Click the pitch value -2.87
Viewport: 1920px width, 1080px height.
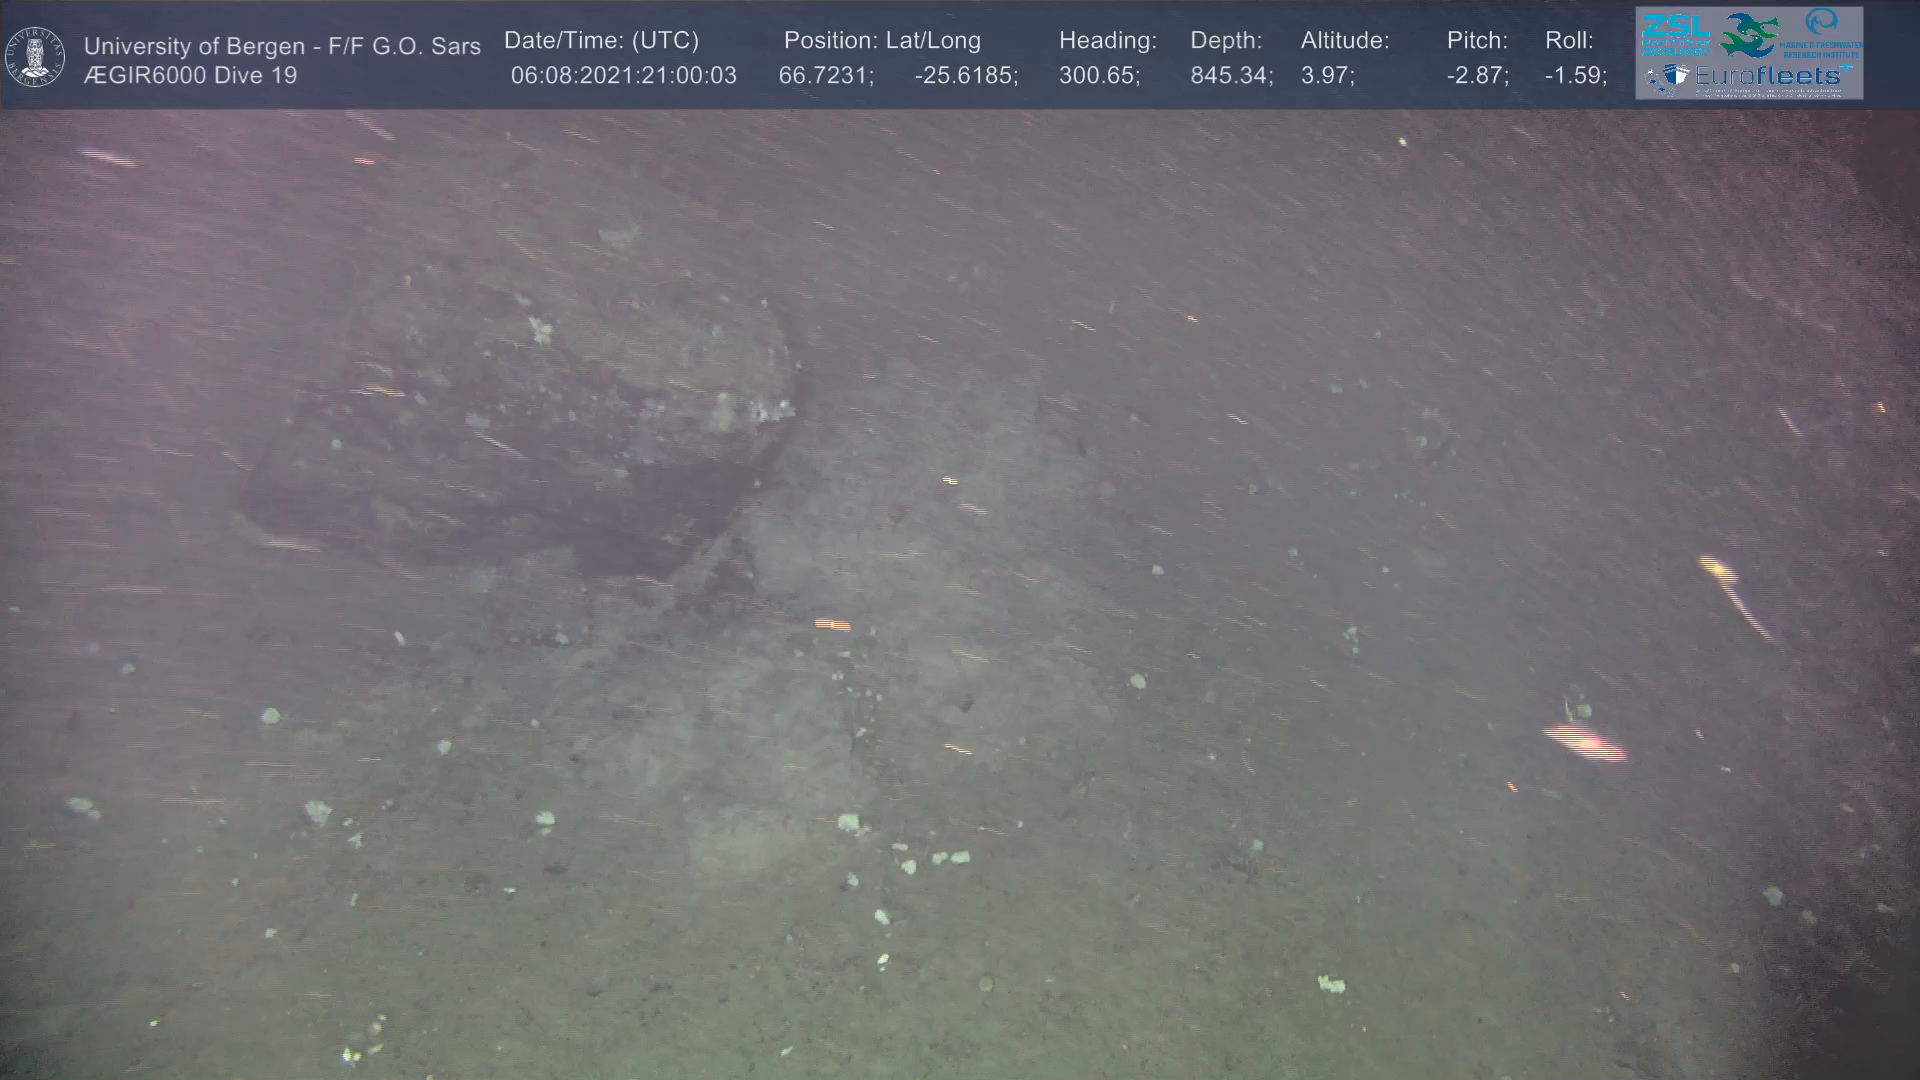(1476, 76)
